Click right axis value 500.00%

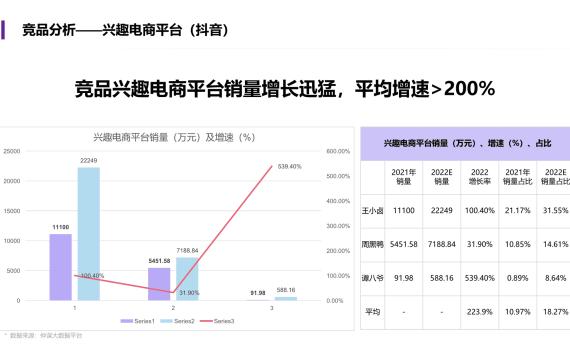[x=338, y=176]
